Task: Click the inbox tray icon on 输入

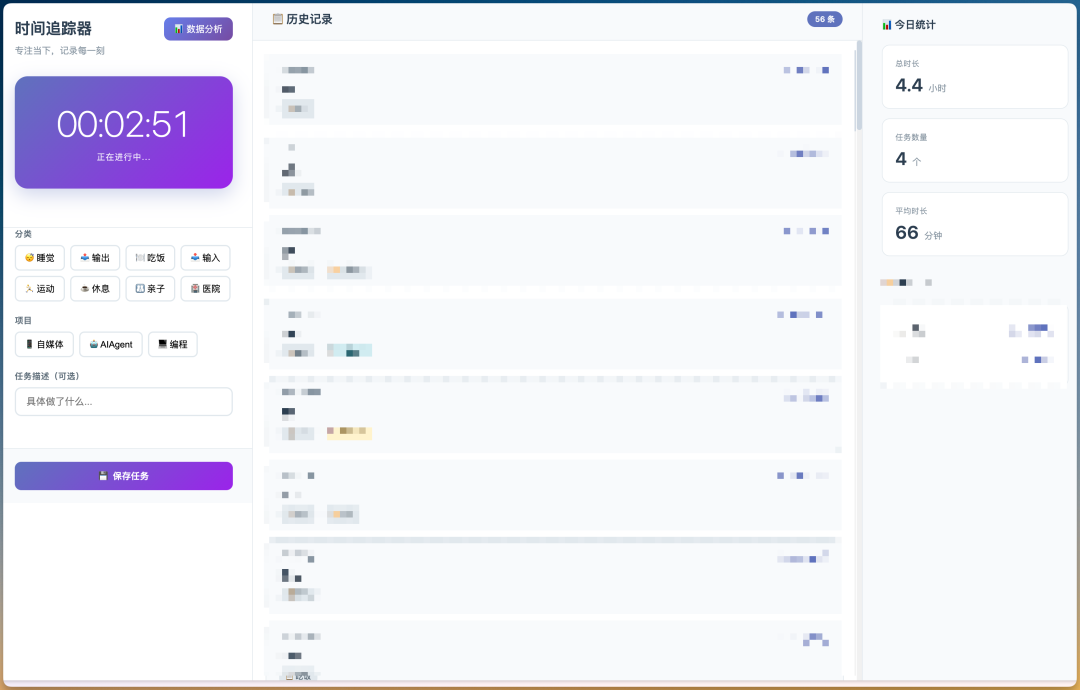Action: click(x=195, y=258)
